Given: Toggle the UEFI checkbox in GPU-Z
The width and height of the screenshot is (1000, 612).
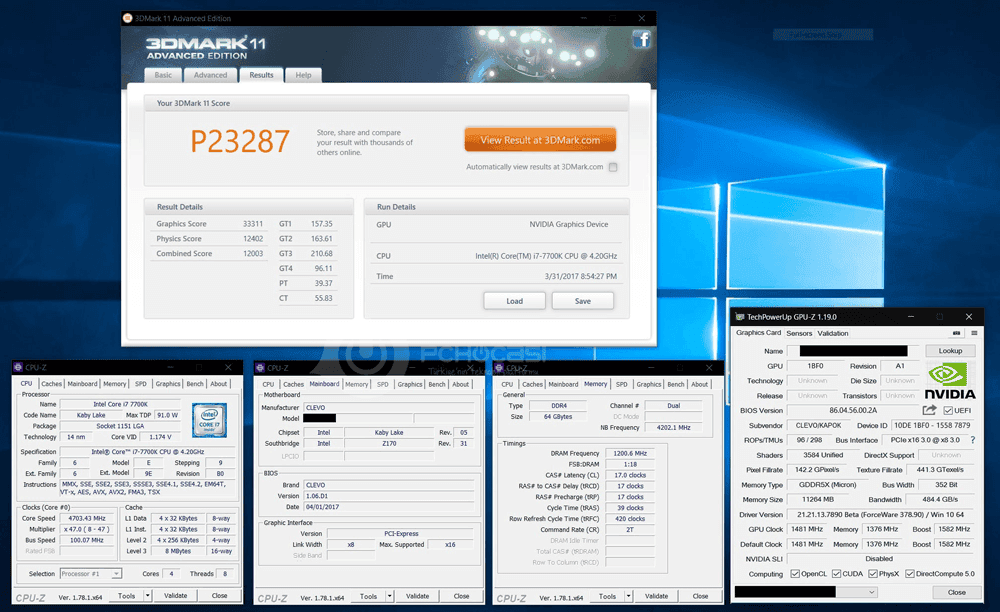Looking at the screenshot, I should point(947,410).
